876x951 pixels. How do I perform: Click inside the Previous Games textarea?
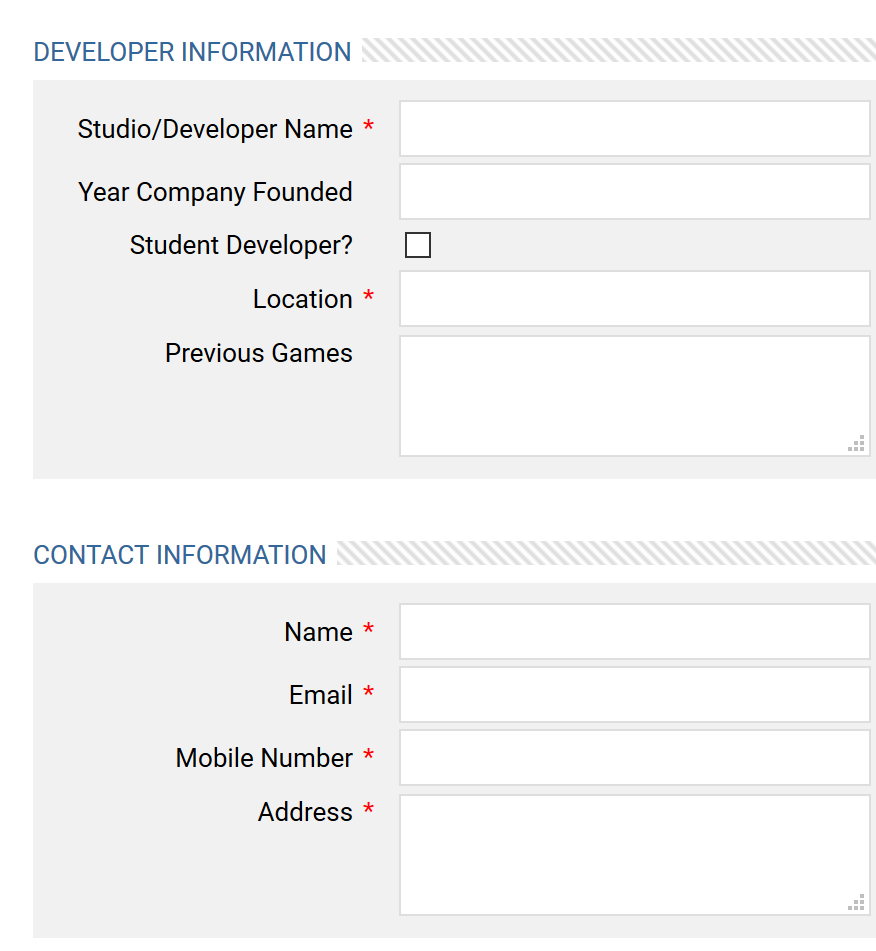click(635, 396)
